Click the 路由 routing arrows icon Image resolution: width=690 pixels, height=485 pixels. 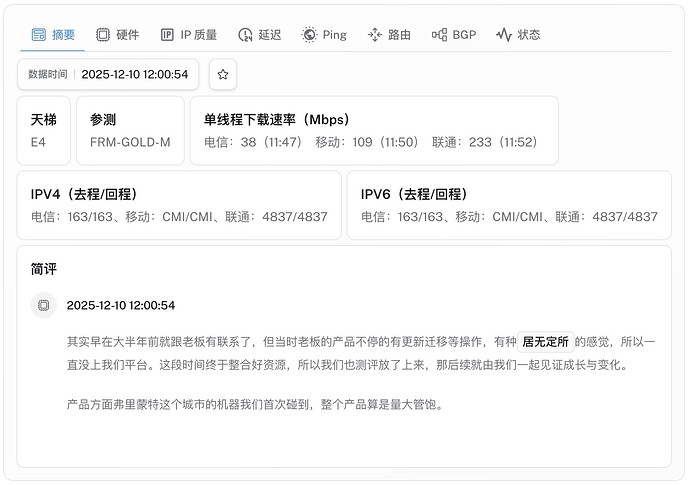point(375,35)
